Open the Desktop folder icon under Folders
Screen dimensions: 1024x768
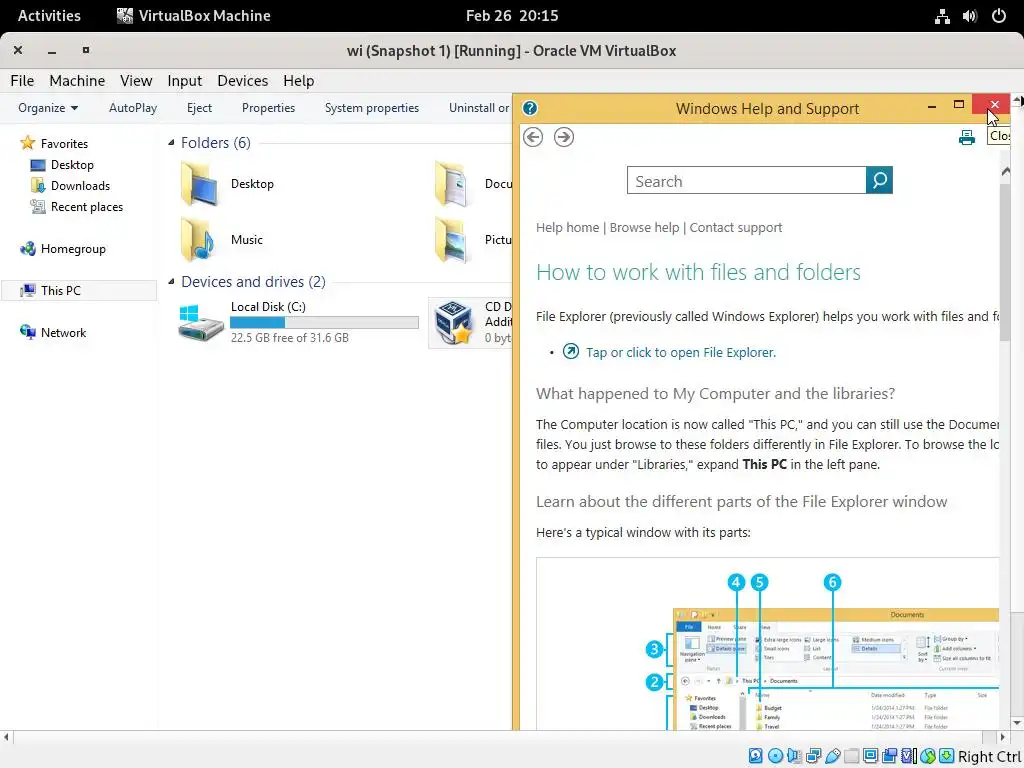pyautogui.click(x=199, y=184)
